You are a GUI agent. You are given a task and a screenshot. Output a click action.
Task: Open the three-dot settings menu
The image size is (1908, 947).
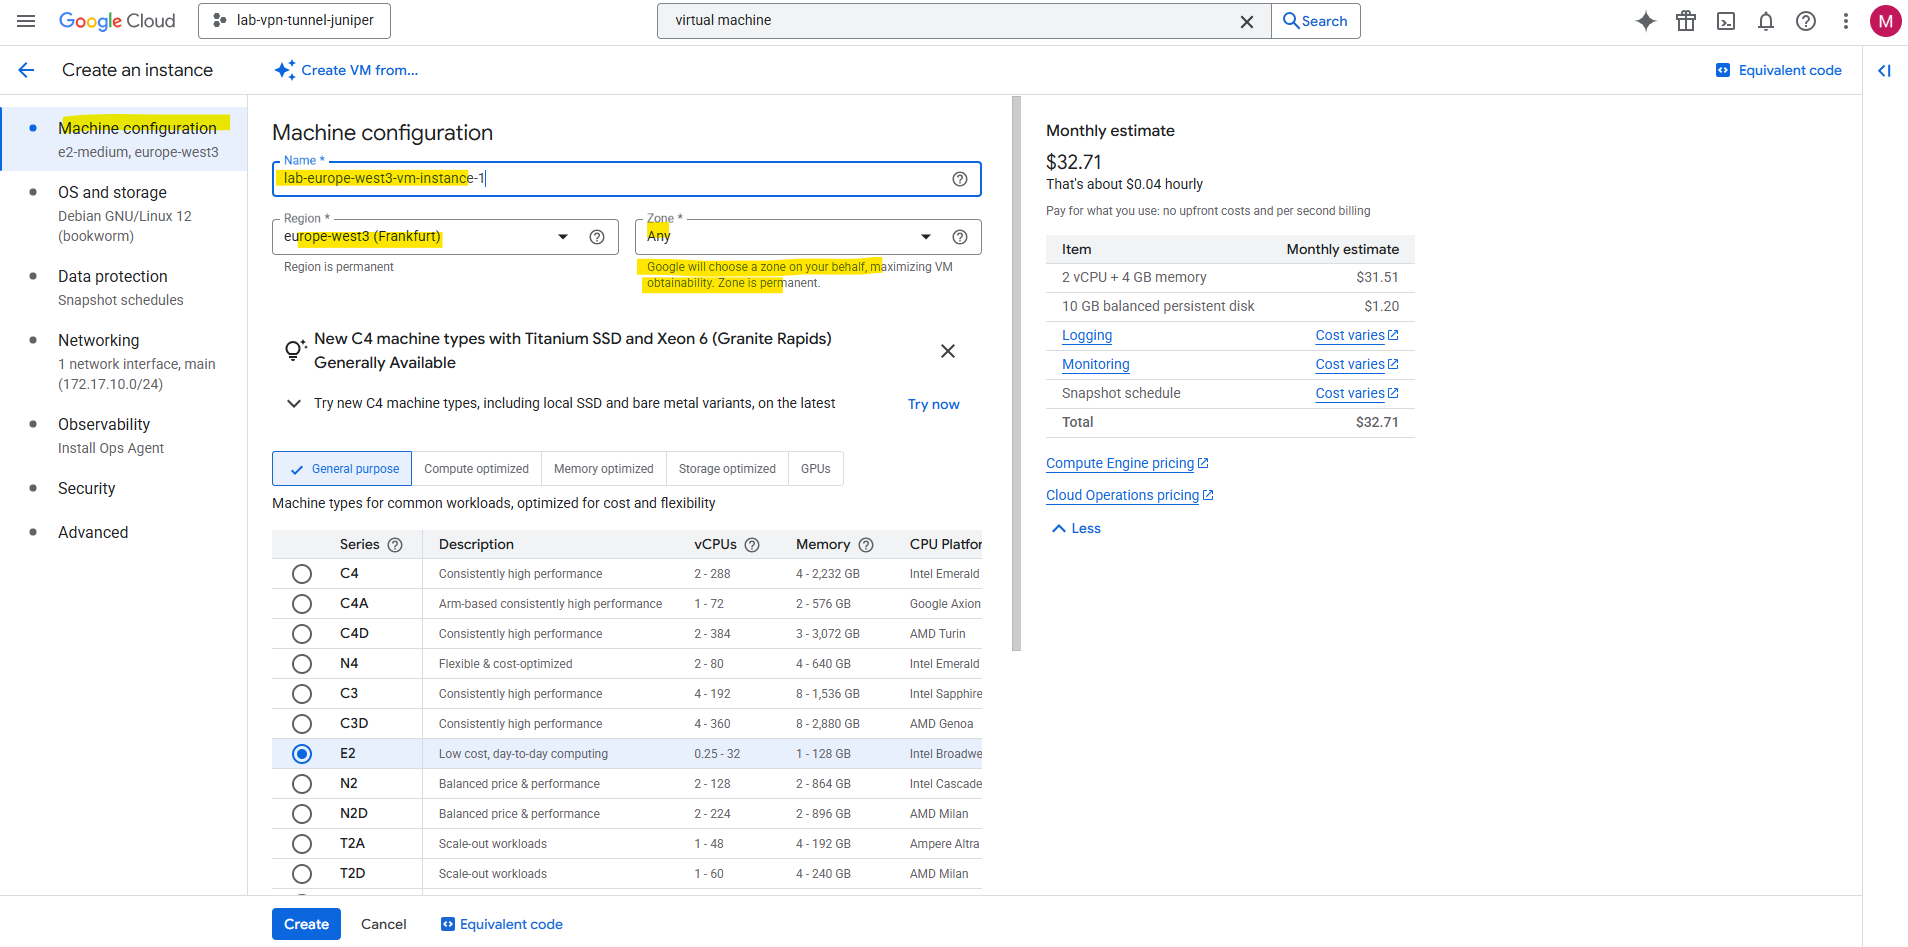click(x=1846, y=21)
